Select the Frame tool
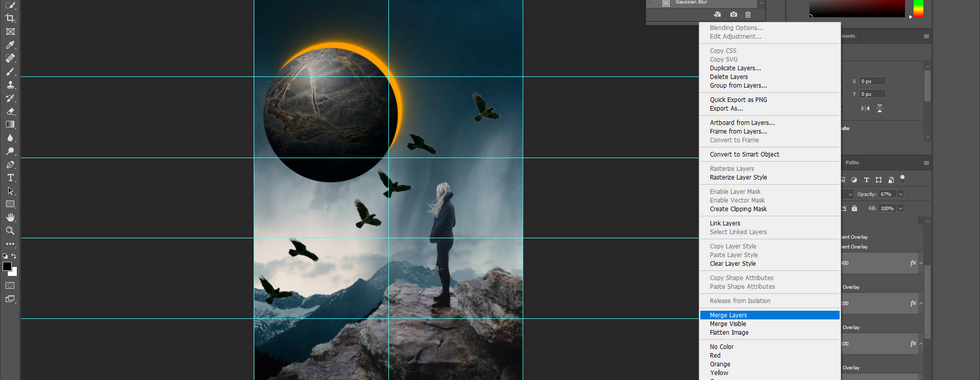 point(10,31)
